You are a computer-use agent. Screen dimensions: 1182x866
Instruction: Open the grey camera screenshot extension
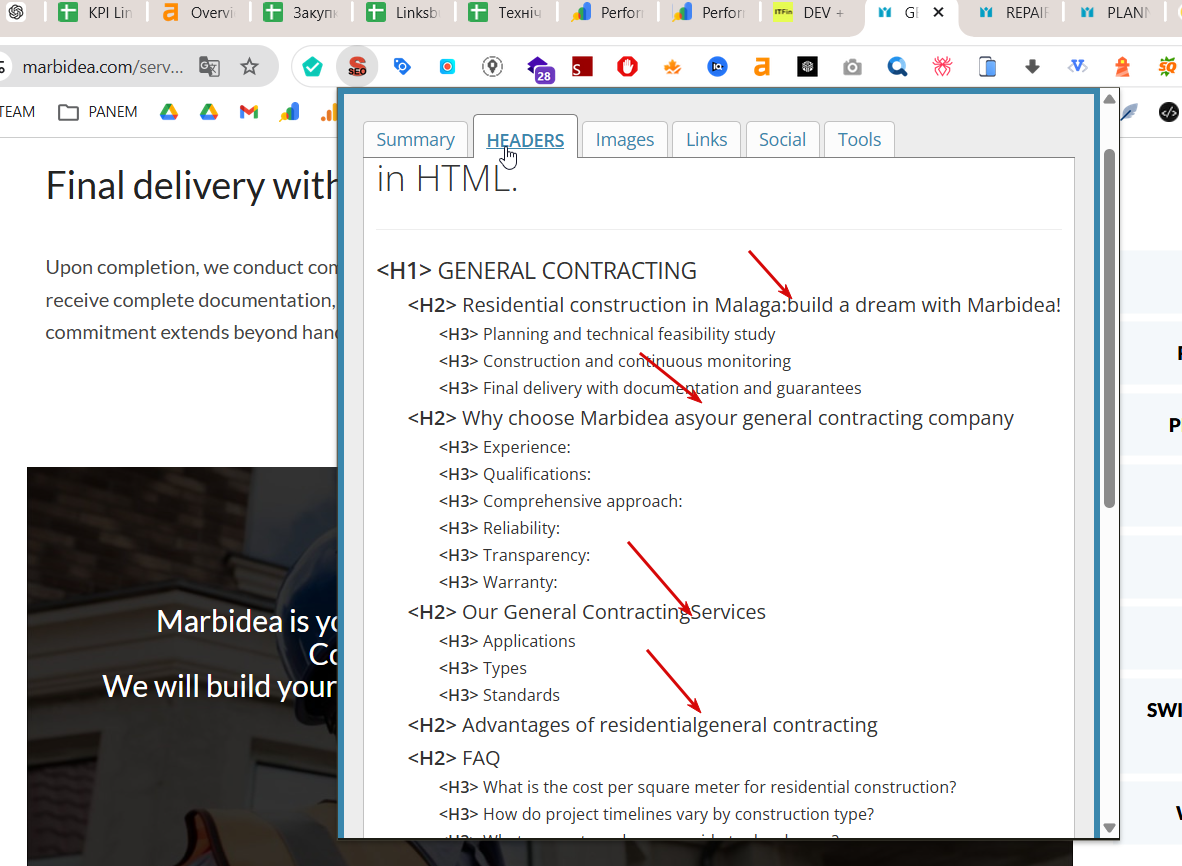852,67
